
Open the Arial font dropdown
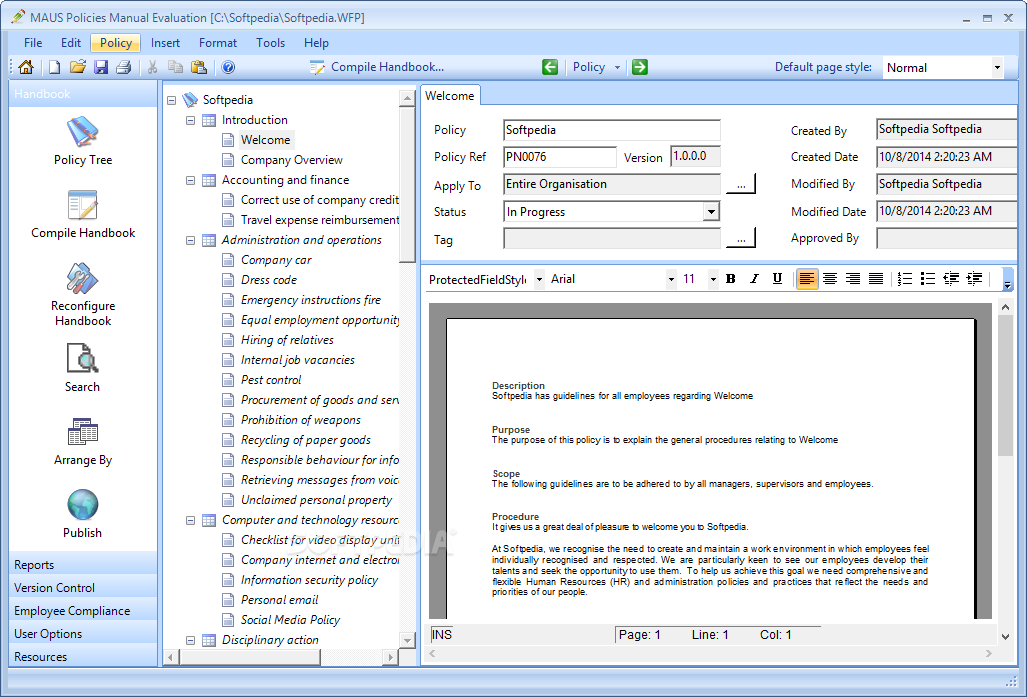tap(671, 280)
